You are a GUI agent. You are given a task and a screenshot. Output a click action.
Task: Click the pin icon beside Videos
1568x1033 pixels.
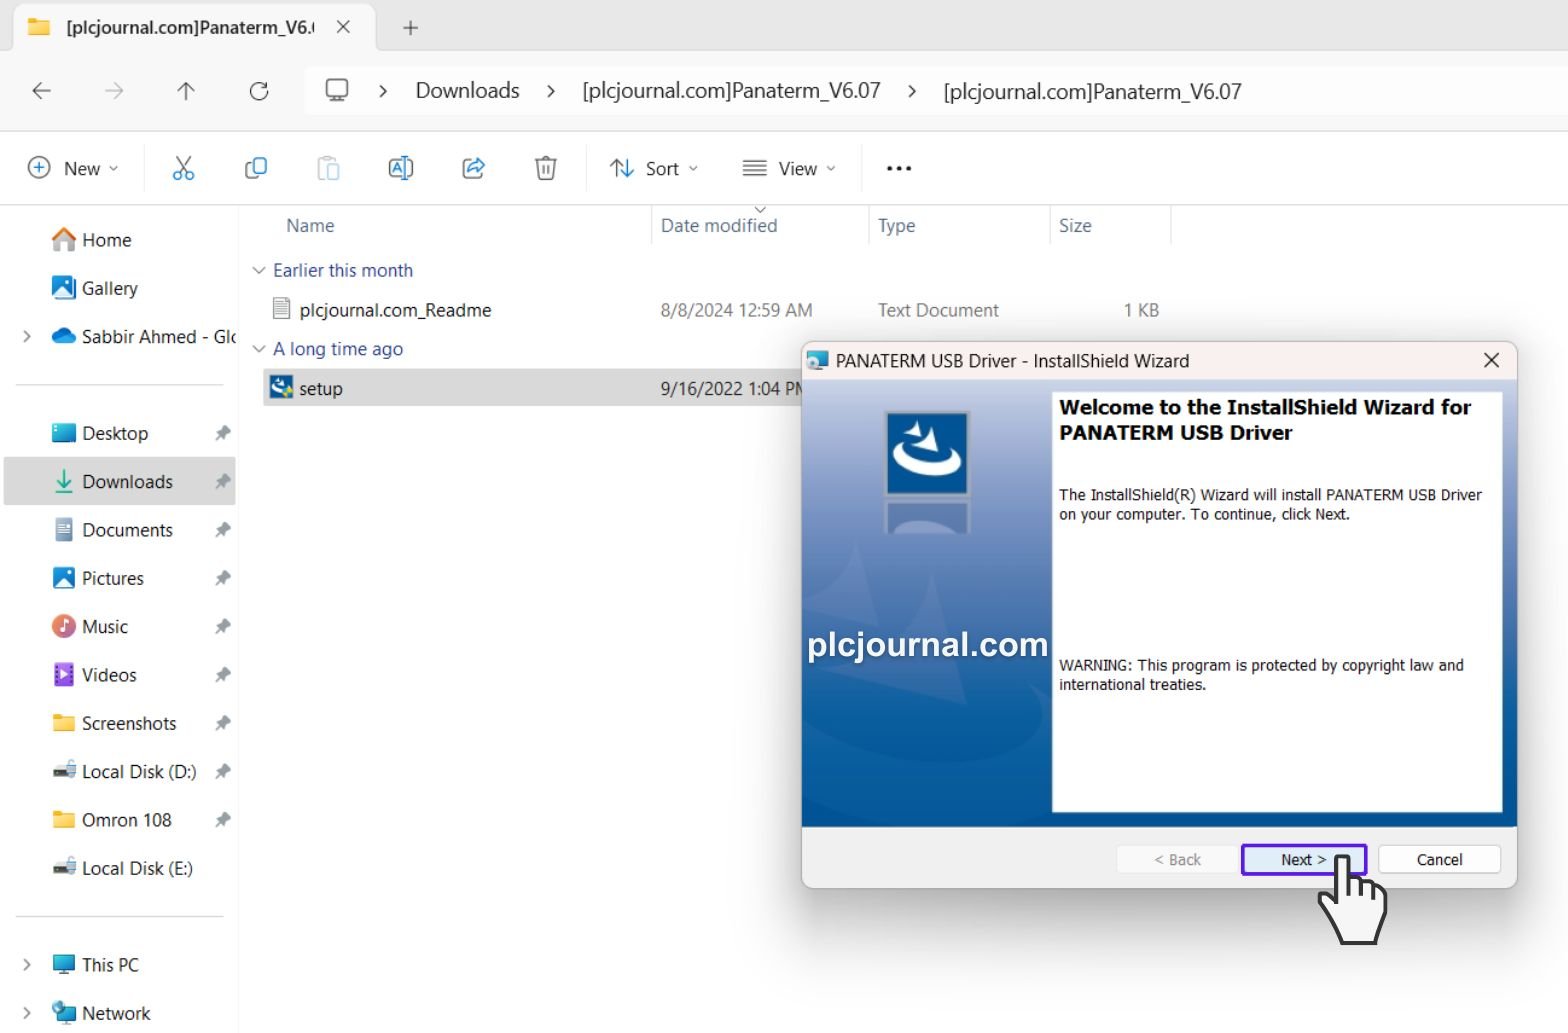click(x=222, y=674)
